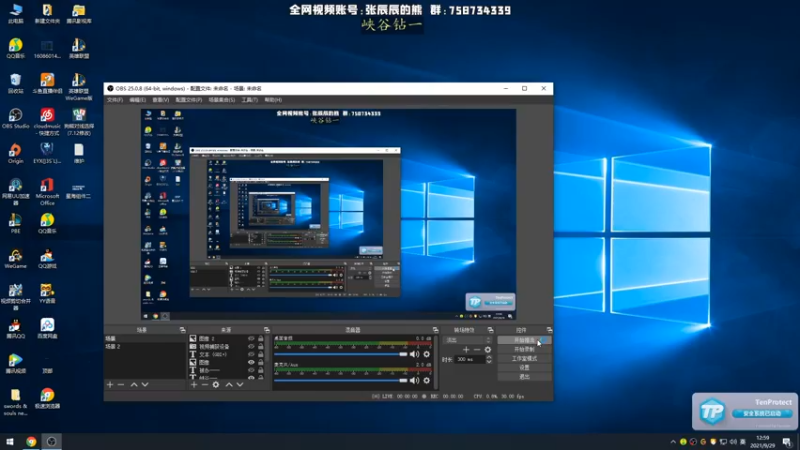This screenshot has width=800, height=450.
Task: Pop out the 来源 dock panel
Action: point(266,330)
